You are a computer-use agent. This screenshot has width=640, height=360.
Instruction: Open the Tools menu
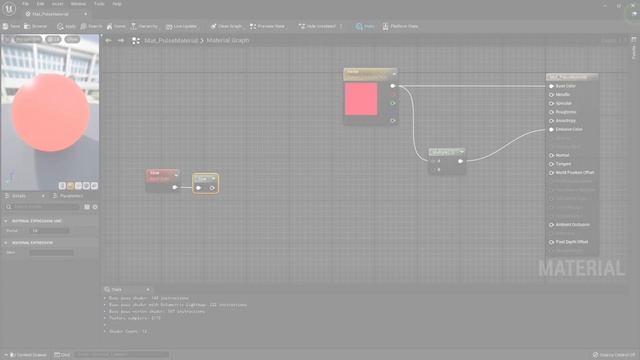pyautogui.click(x=99, y=4)
